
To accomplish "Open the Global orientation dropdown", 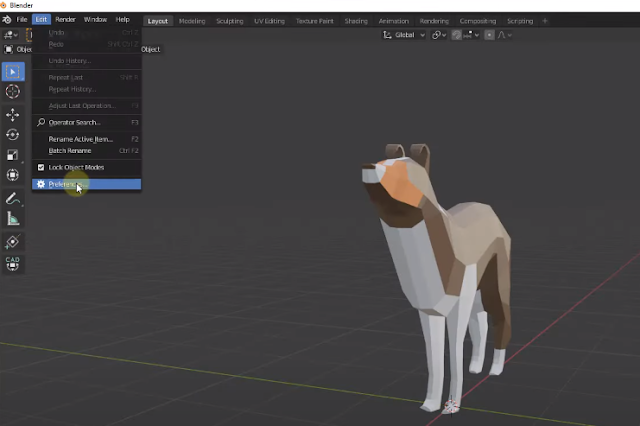I will tap(404, 35).
